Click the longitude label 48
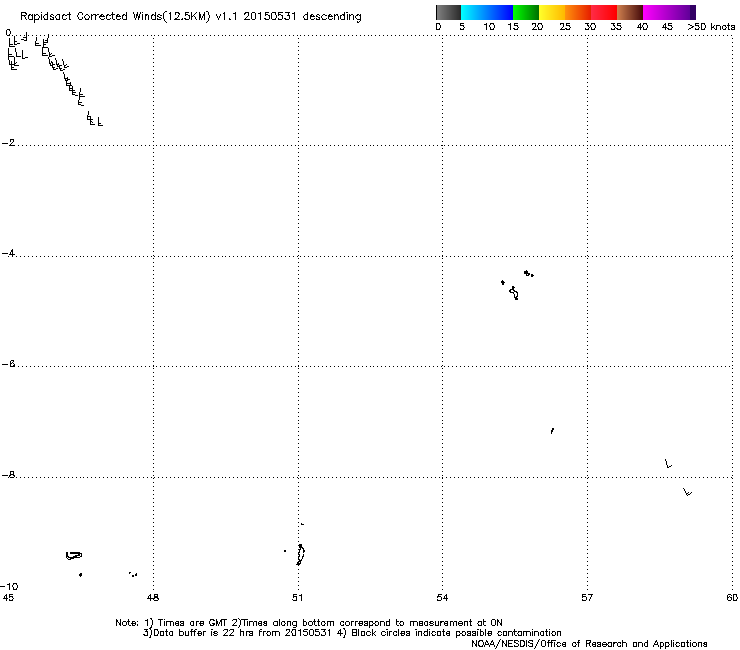This screenshot has width=740, height=650. 153,598
